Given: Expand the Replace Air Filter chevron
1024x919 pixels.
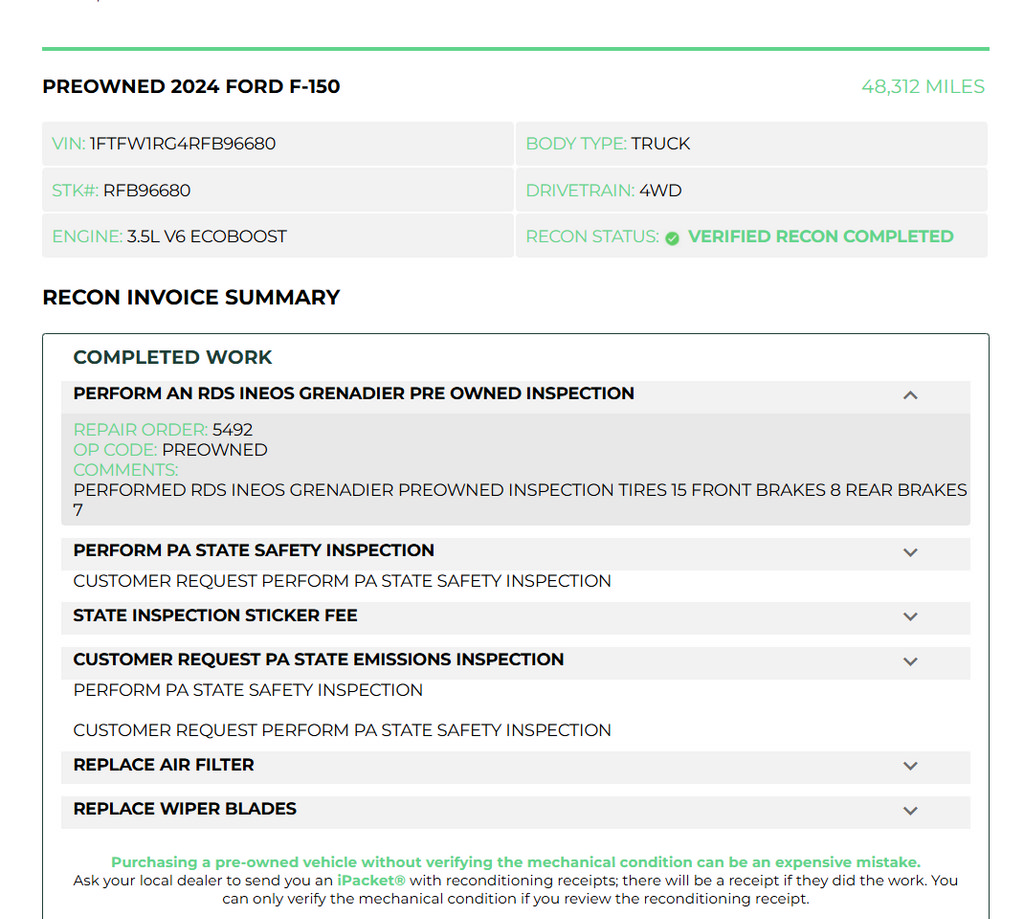Looking at the screenshot, I should pyautogui.click(x=910, y=766).
